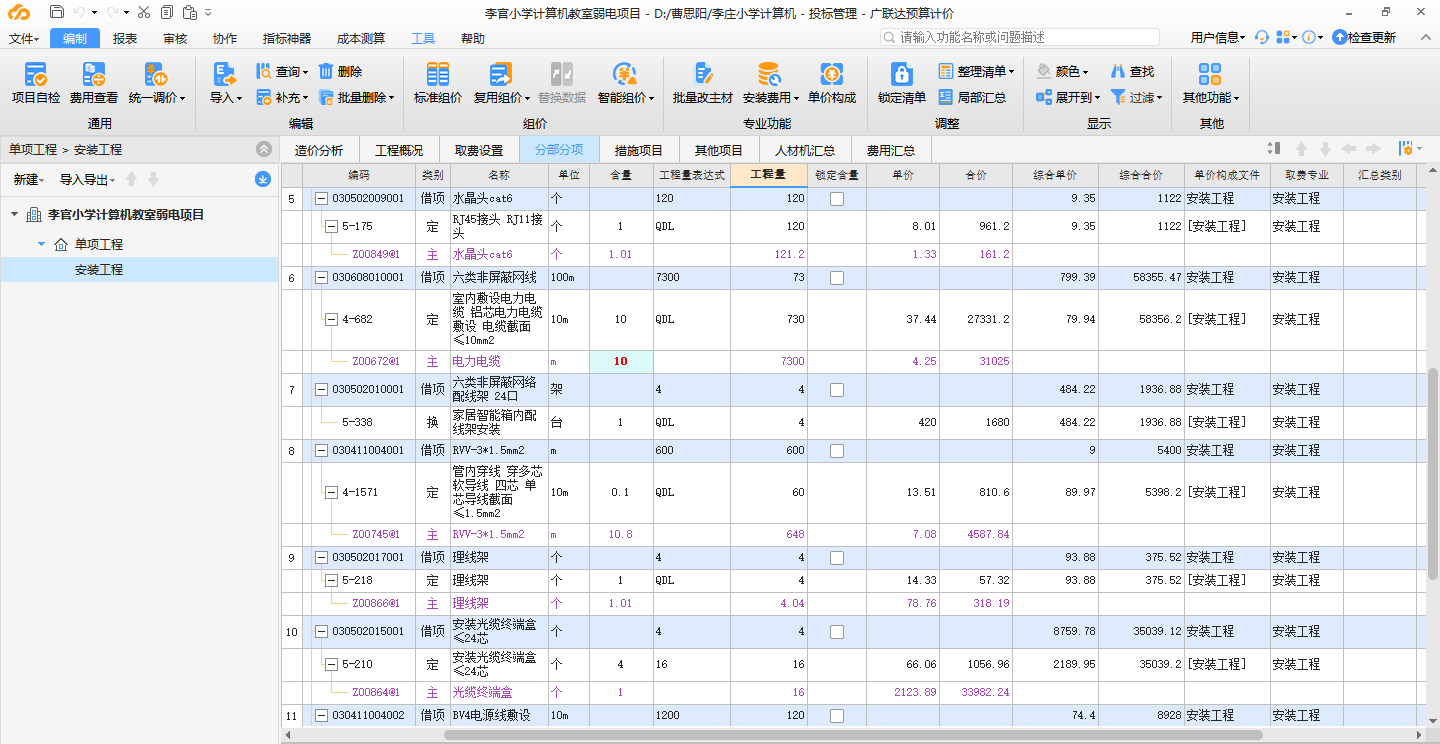The height and width of the screenshot is (744, 1440).
Task: Select the highlighted 含量 cell showing 10
Action: coord(620,361)
